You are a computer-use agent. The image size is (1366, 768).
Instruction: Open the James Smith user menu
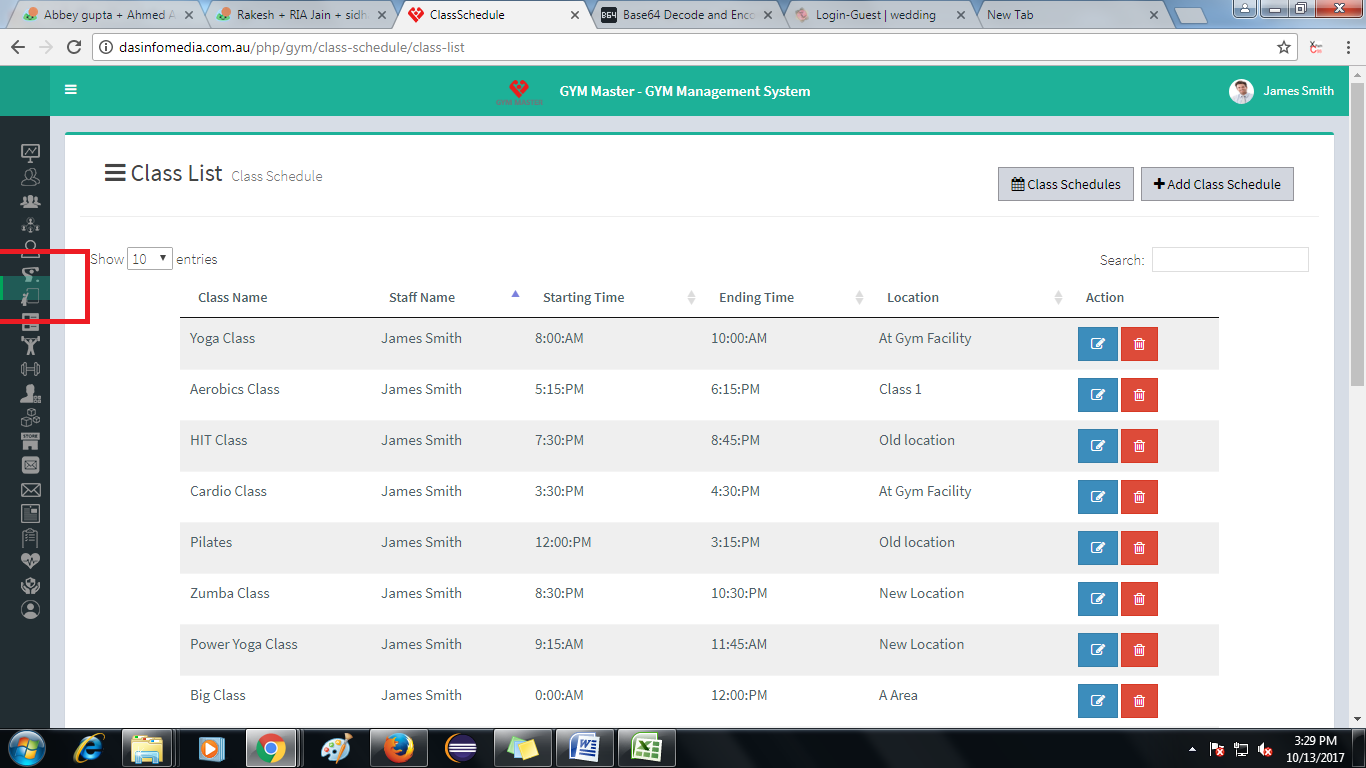coord(1282,91)
